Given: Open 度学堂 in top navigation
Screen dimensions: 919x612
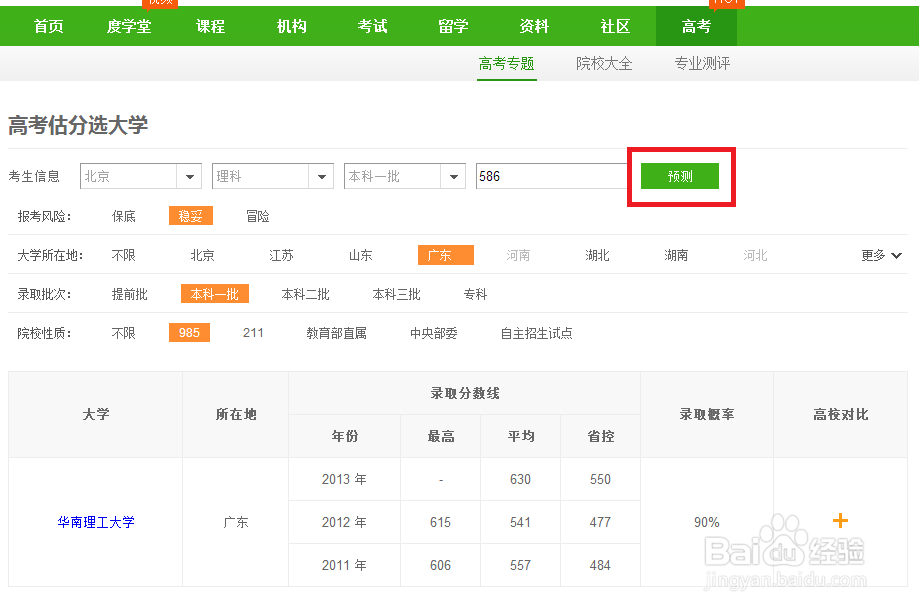Looking at the screenshot, I should pyautogui.click(x=129, y=26).
